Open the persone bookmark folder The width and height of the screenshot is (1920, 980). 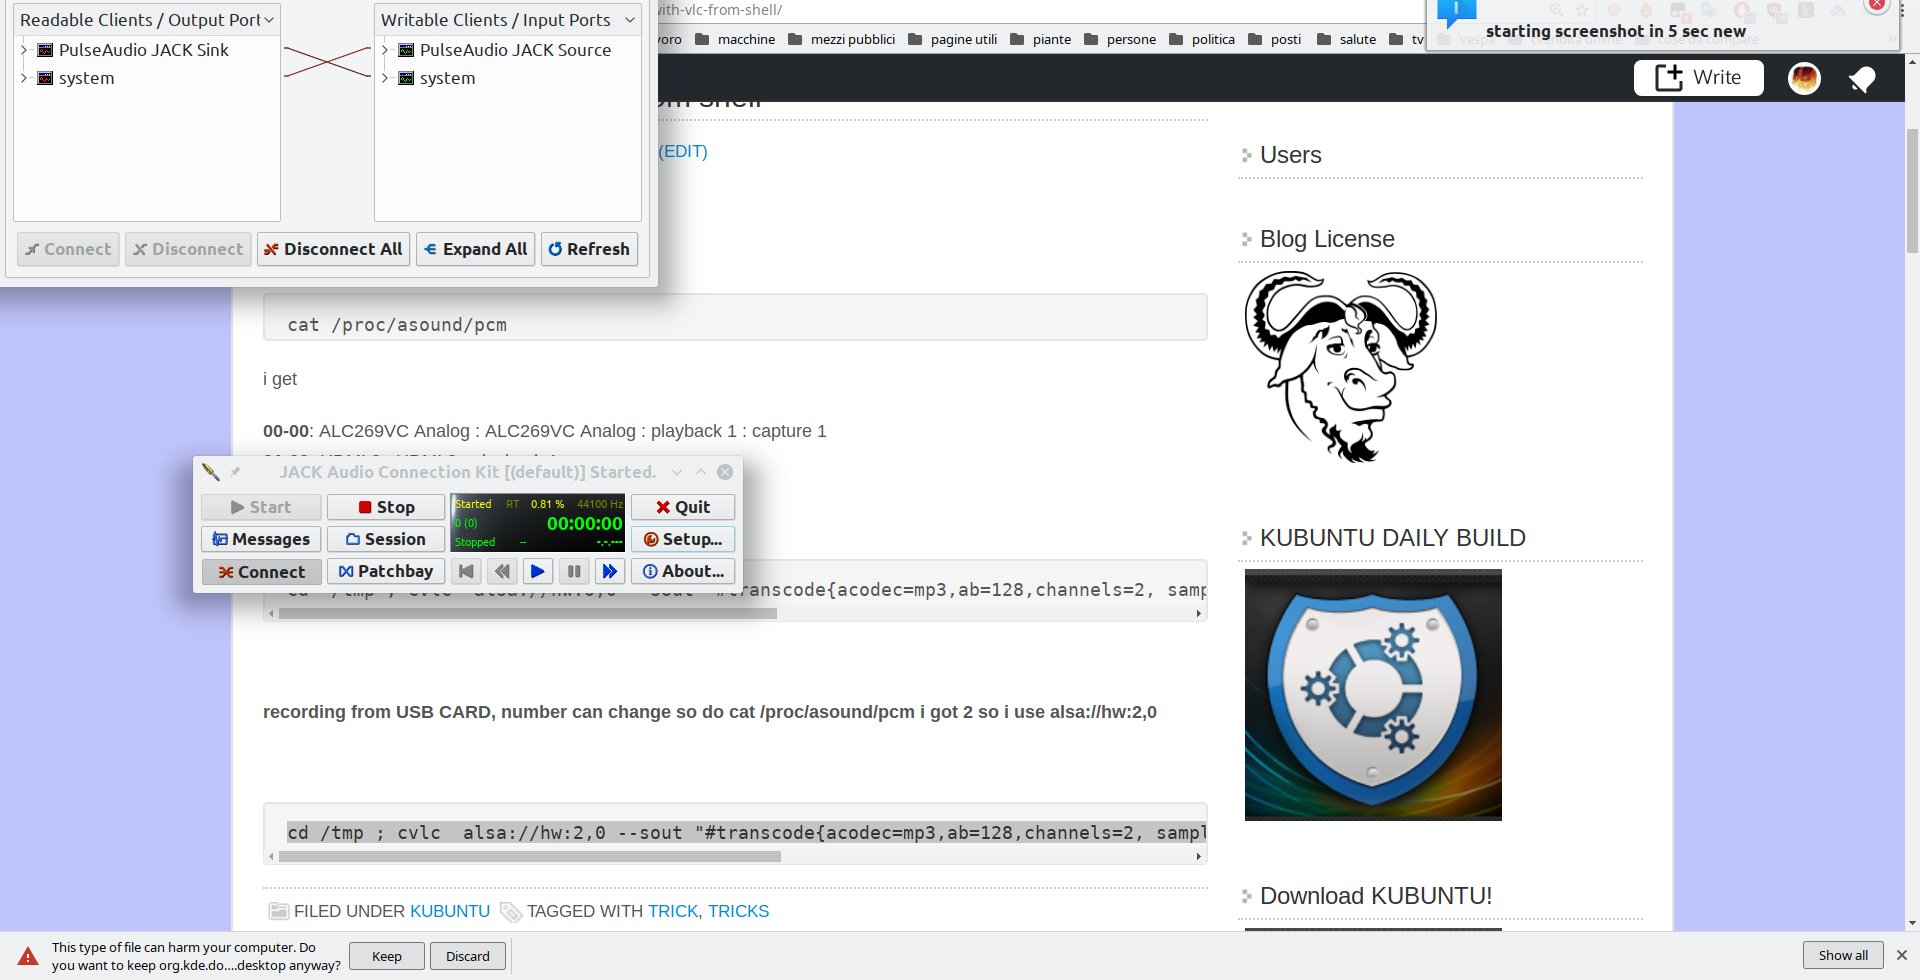(1120, 39)
